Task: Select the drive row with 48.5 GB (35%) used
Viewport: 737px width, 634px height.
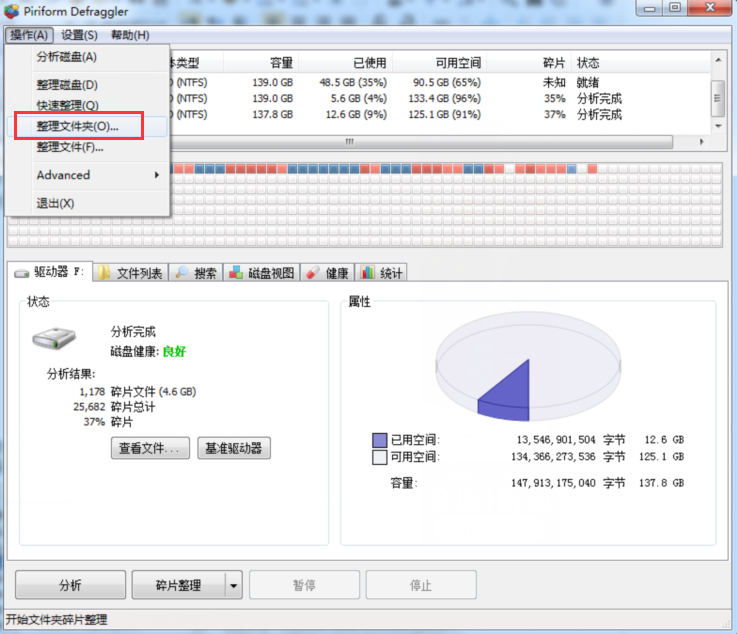Action: [439, 83]
